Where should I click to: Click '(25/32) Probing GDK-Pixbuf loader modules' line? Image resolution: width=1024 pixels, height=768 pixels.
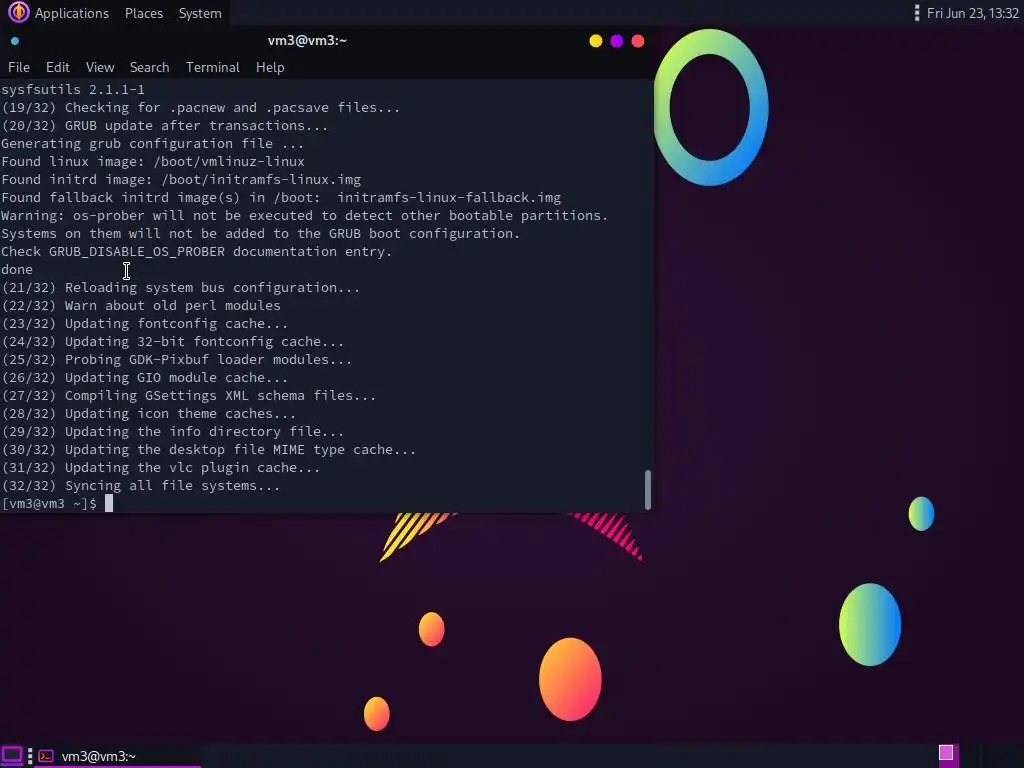[176, 360]
